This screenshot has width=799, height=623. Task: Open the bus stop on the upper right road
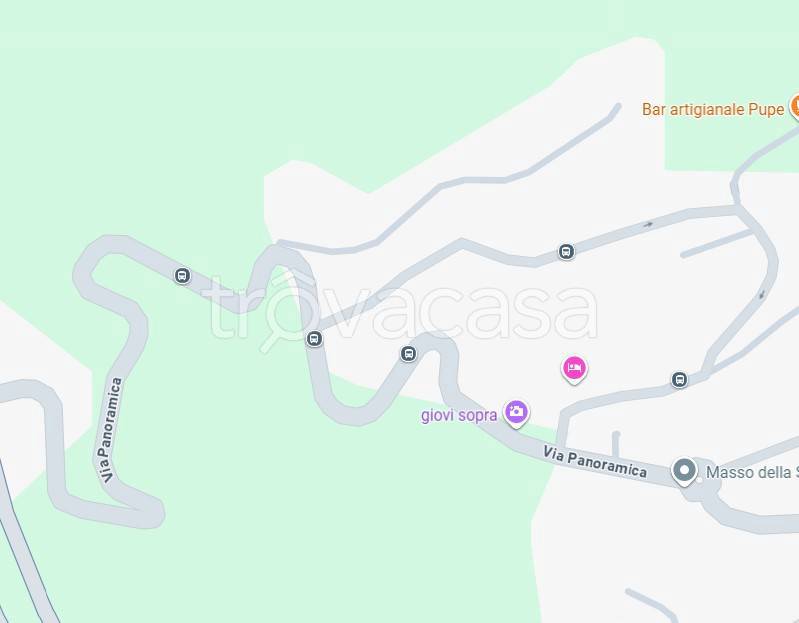tap(566, 251)
